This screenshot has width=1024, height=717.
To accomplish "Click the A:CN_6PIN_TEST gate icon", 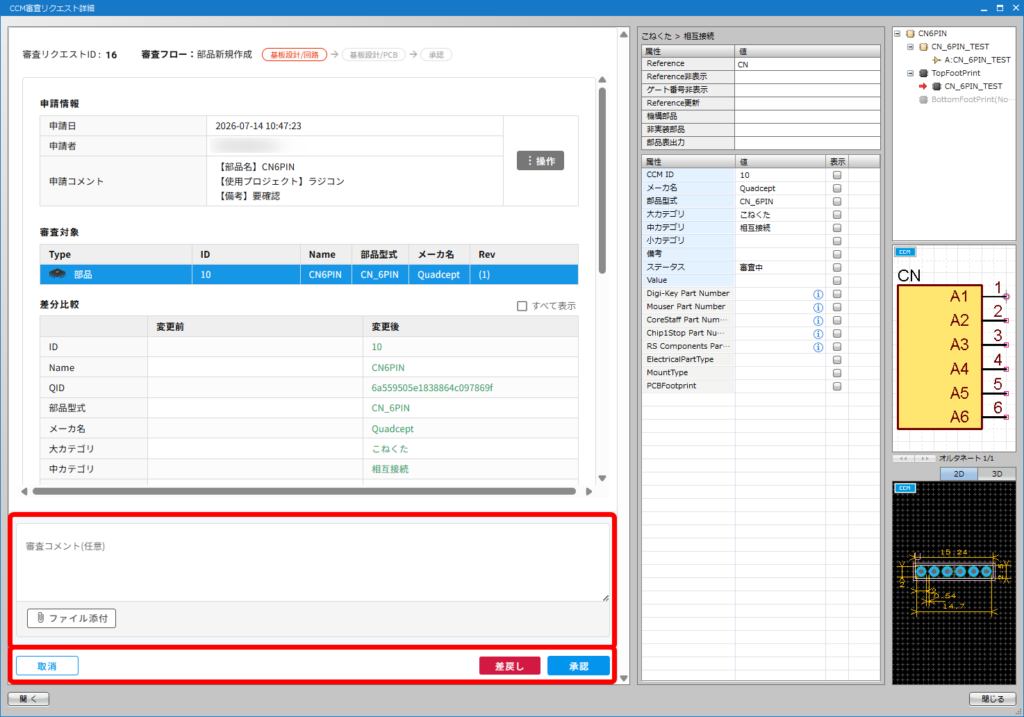I will 936,60.
